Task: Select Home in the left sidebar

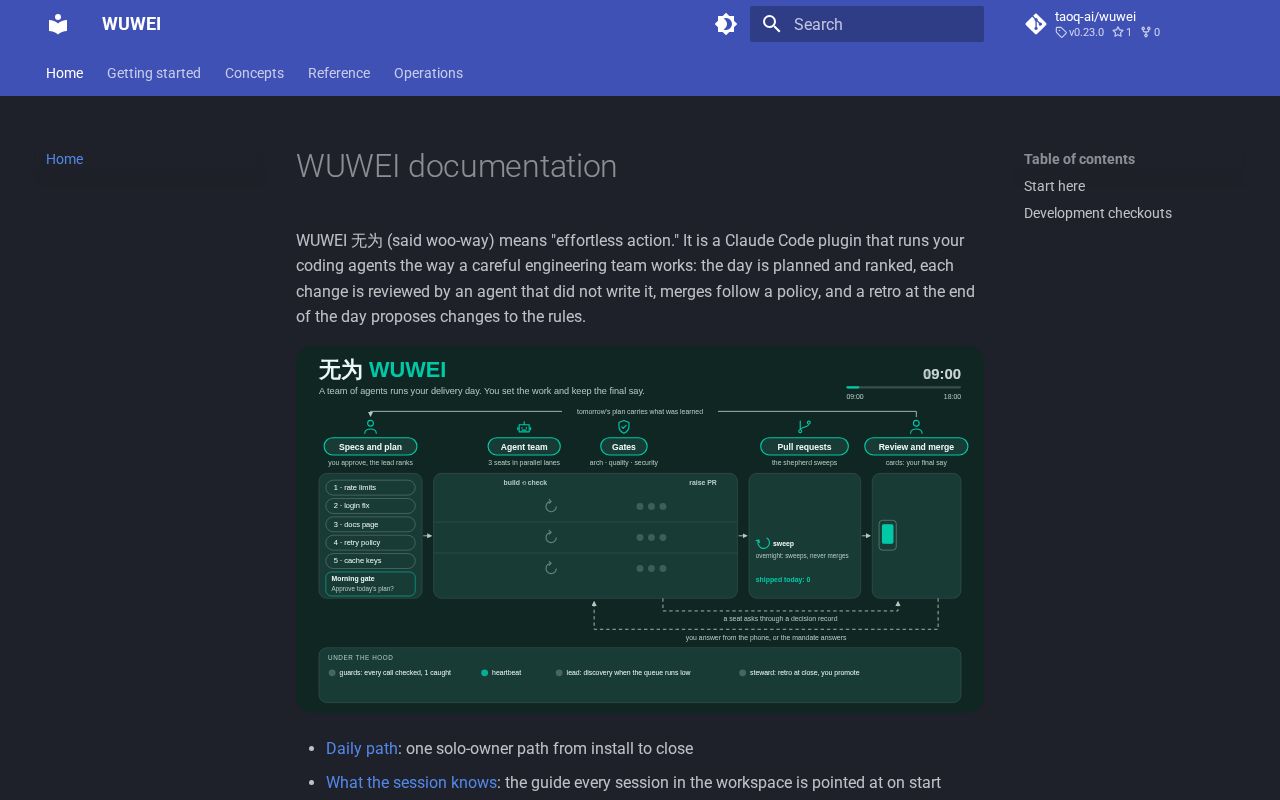Action: tap(65, 159)
